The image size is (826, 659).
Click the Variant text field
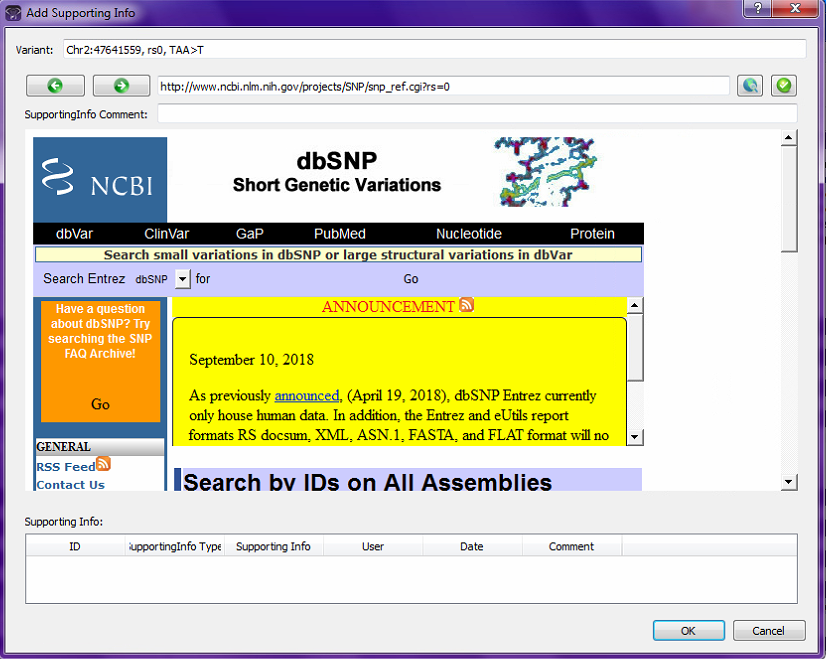(435, 50)
